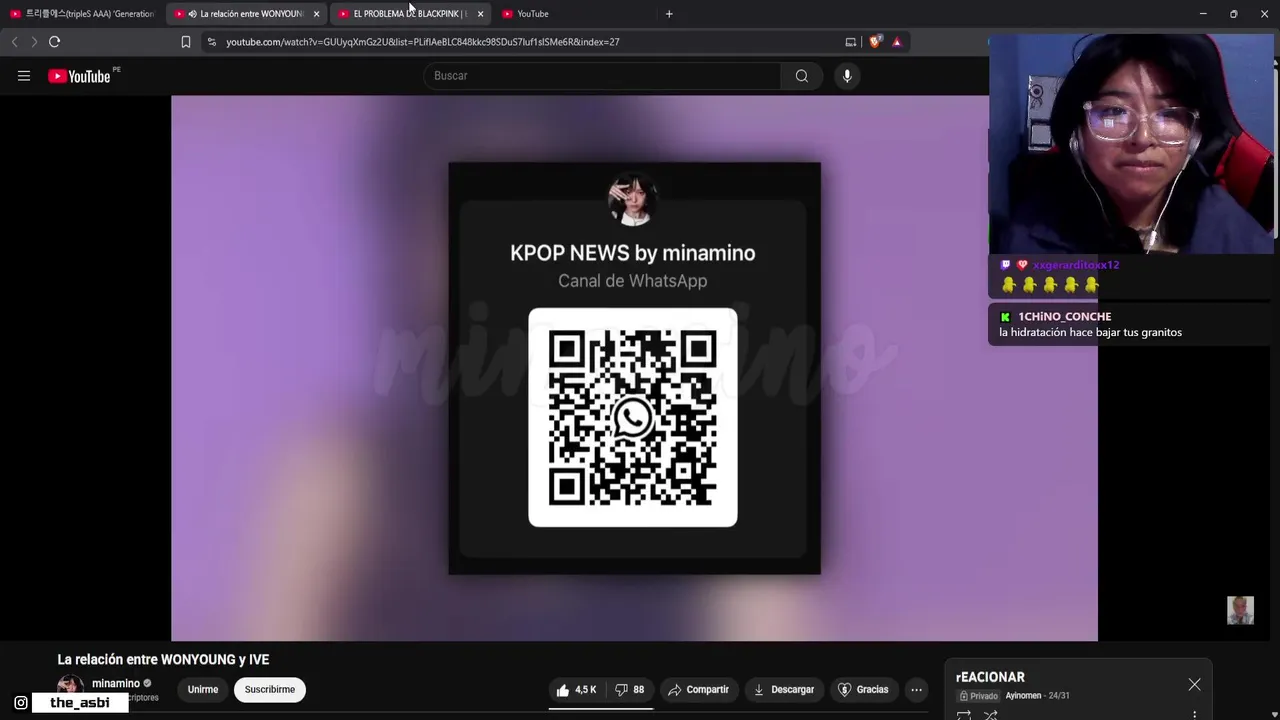Screen dimensions: 1280x720
Task: Open minamino channel avatar
Action: 70,688
